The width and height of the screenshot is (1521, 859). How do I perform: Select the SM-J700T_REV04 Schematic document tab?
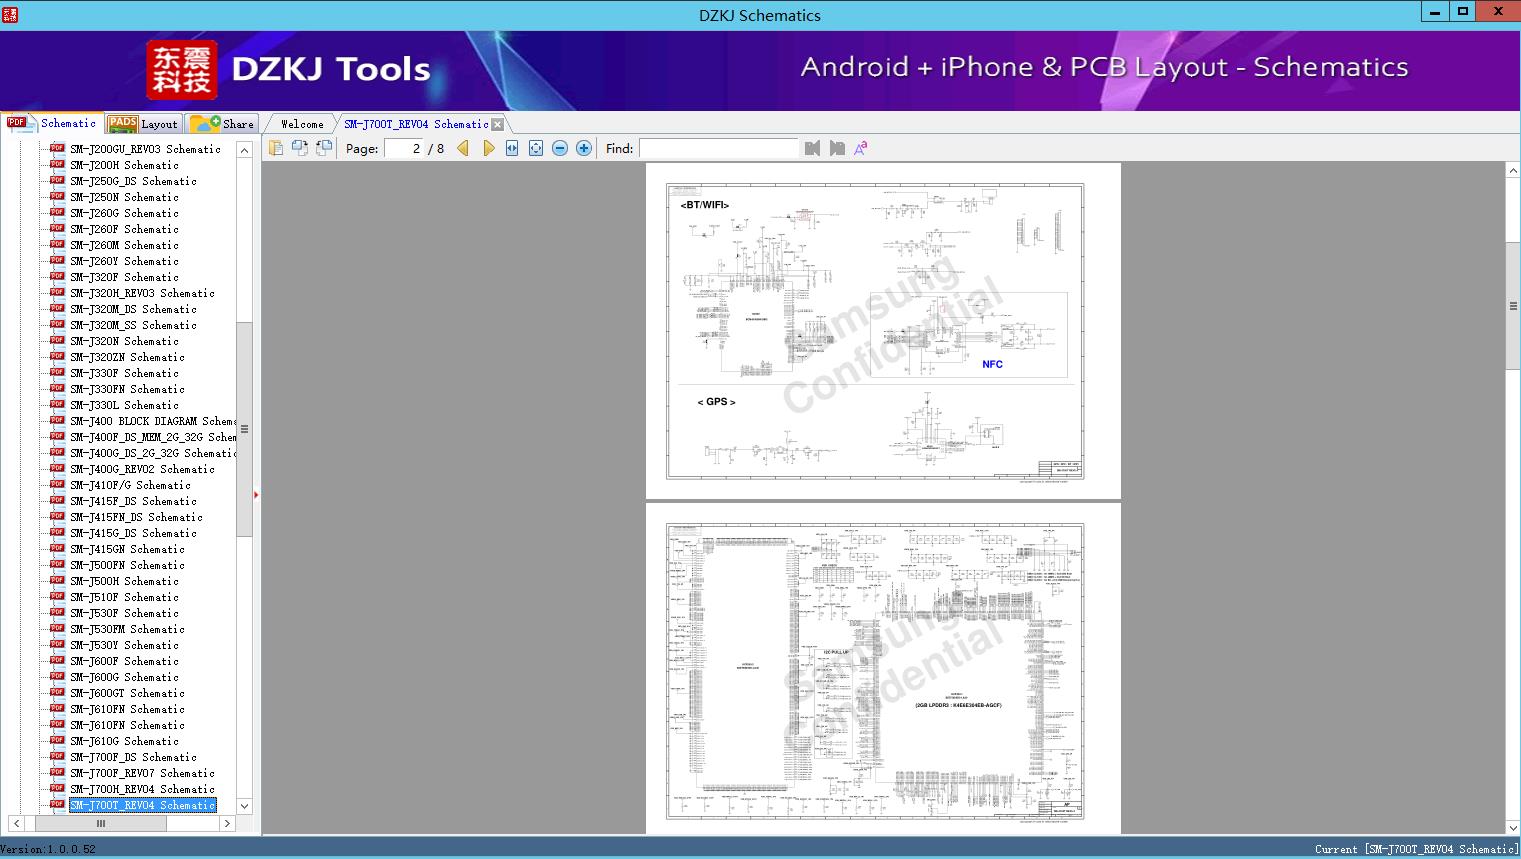pyautogui.click(x=416, y=124)
